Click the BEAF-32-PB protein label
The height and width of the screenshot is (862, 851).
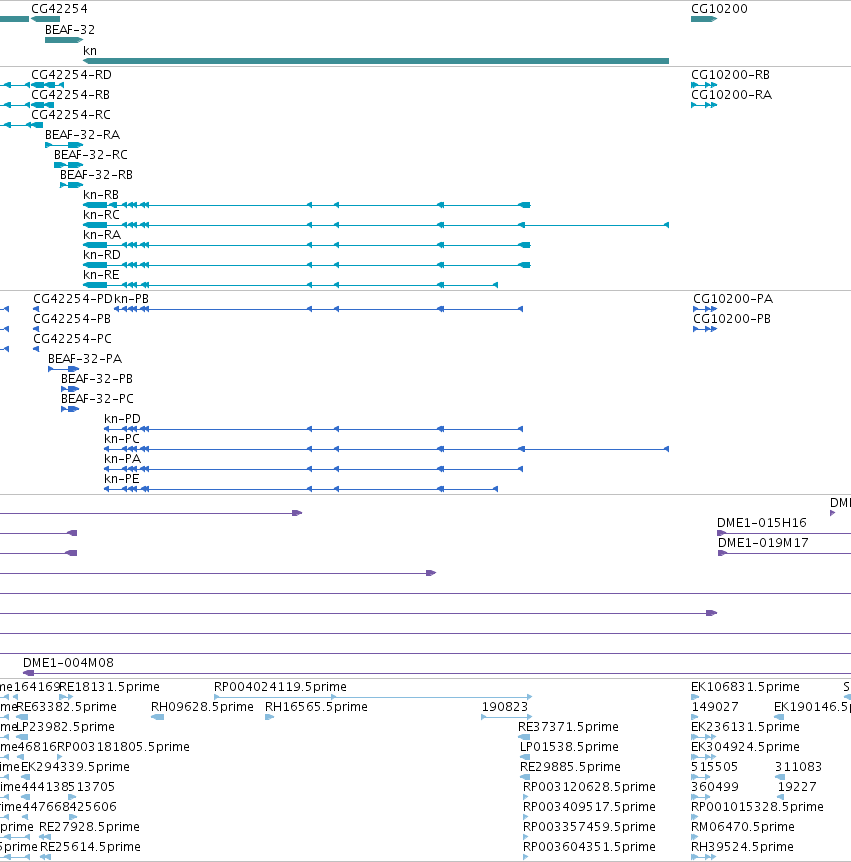[x=97, y=379]
